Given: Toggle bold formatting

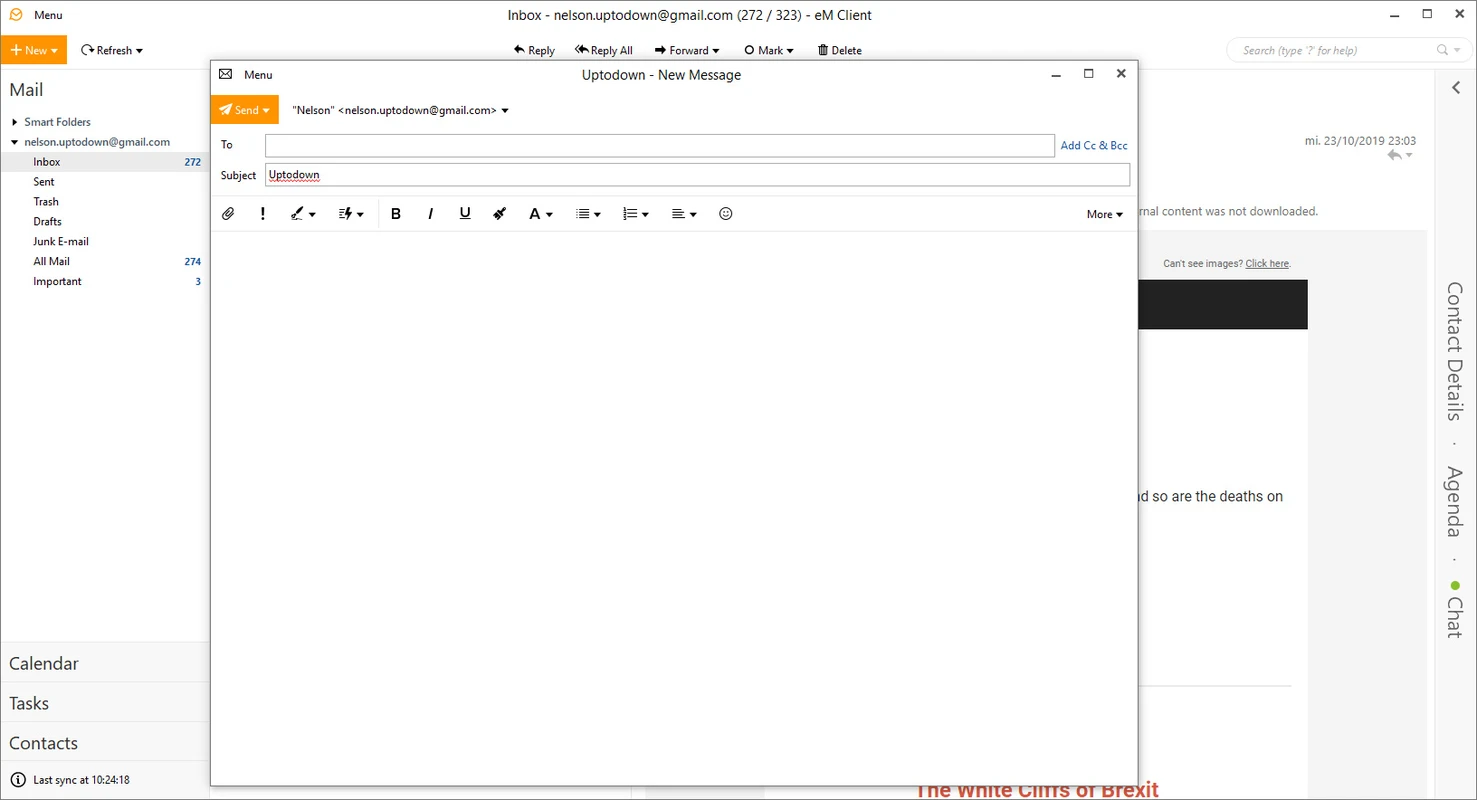Looking at the screenshot, I should click(x=396, y=214).
